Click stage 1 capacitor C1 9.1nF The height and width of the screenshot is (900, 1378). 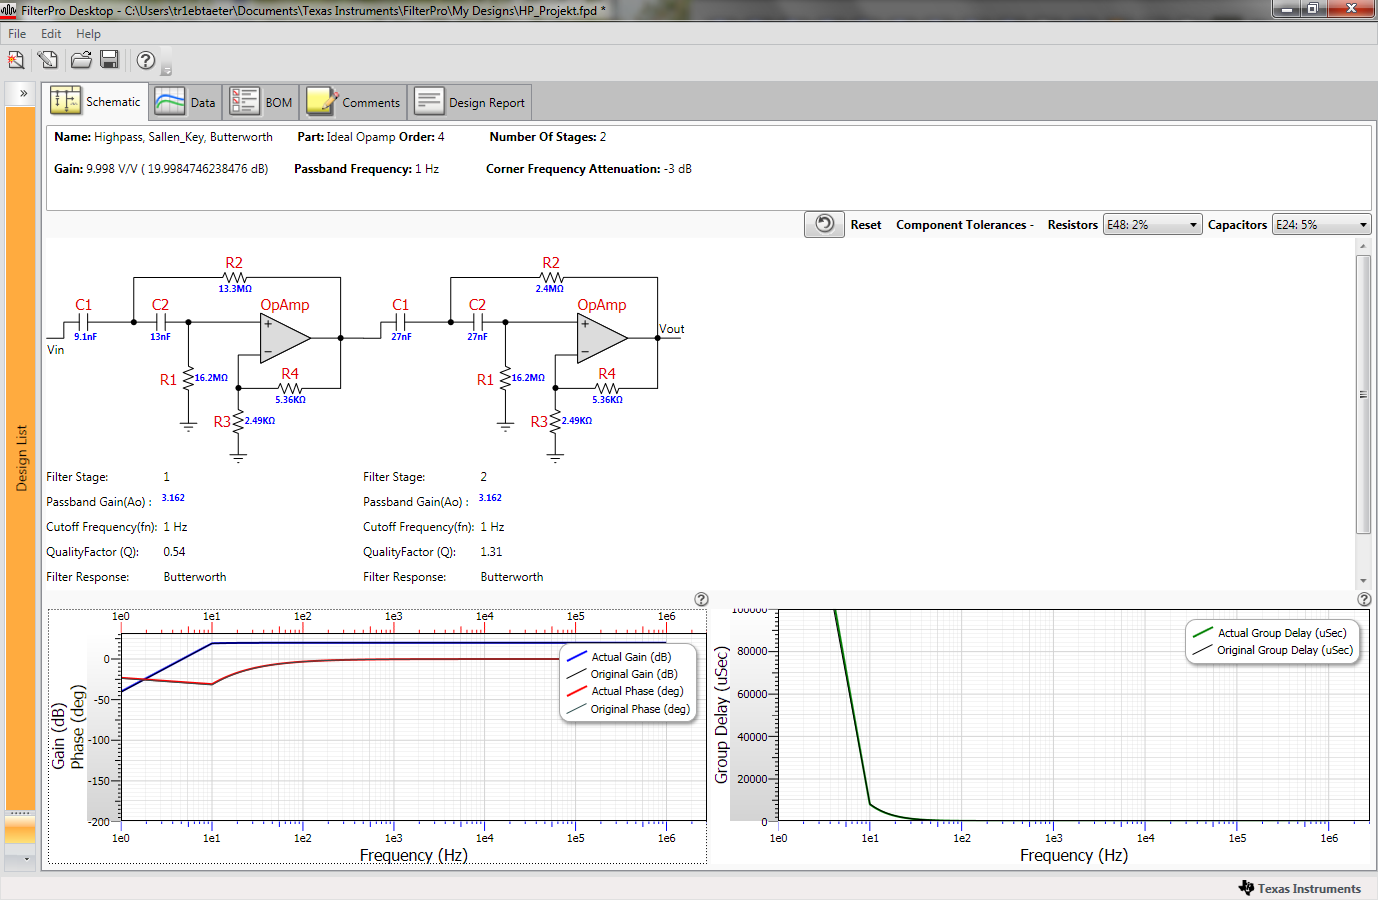(x=84, y=320)
